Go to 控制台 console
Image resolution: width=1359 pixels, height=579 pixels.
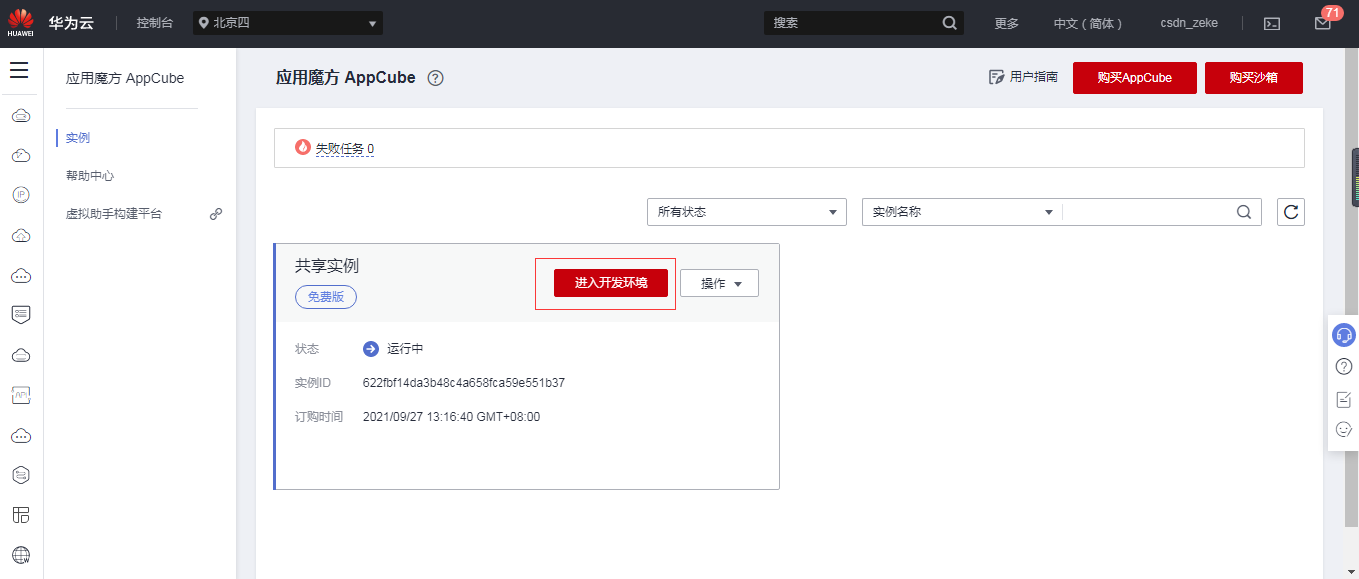tap(155, 23)
